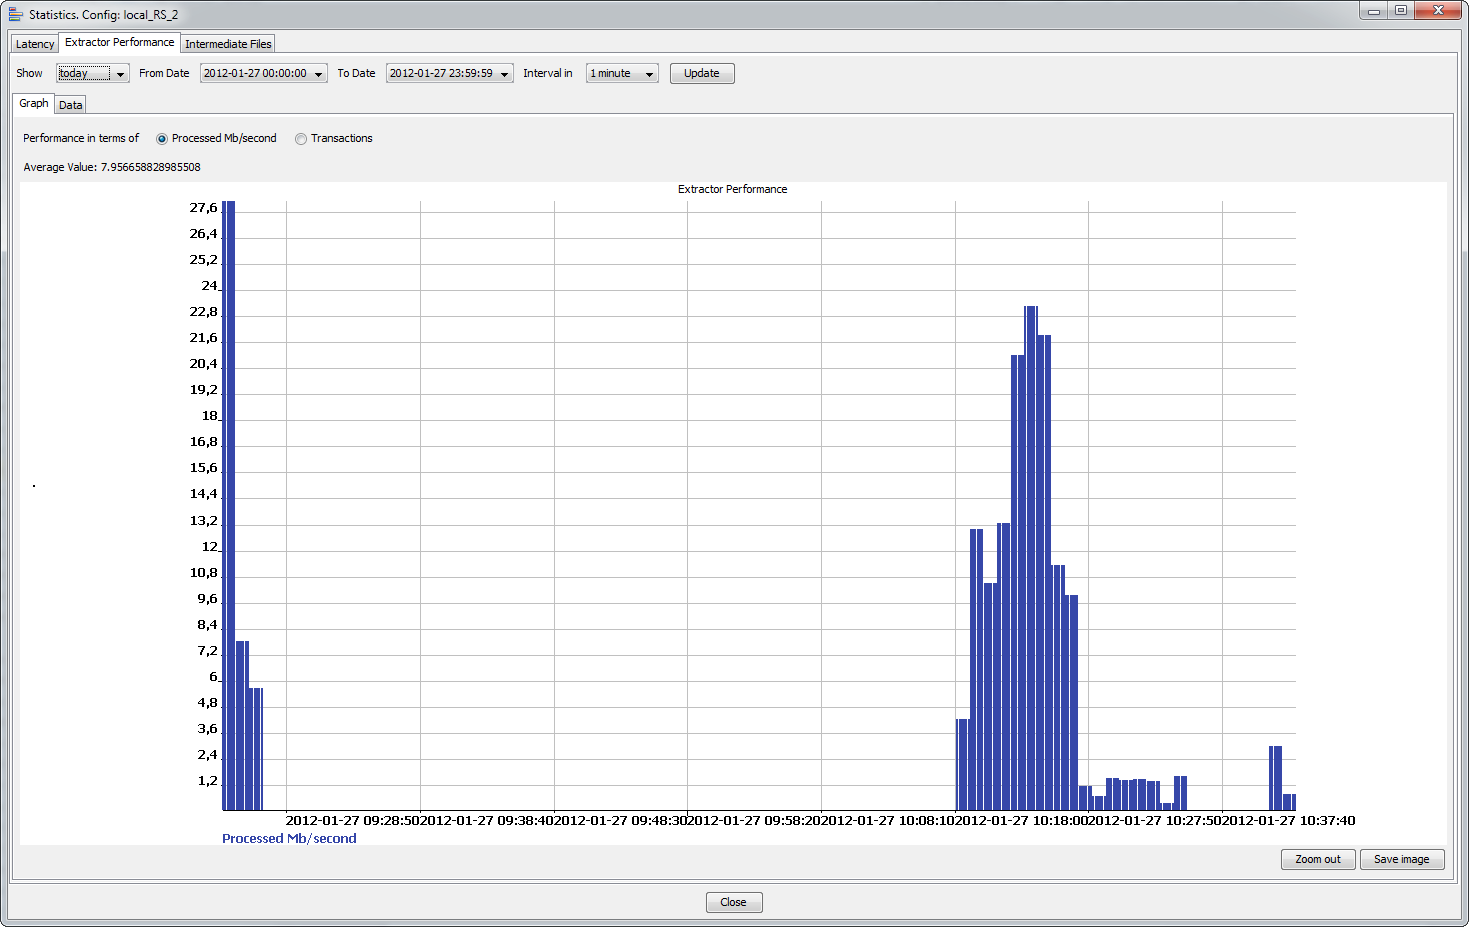1469x927 pixels.
Task: Click the Save image button
Action: coord(1401,859)
